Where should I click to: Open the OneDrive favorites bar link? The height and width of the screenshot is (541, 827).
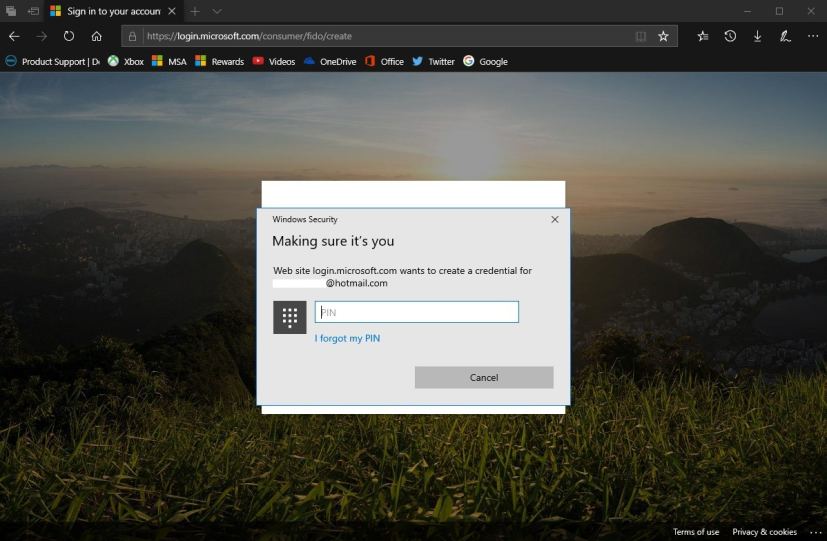coord(330,62)
